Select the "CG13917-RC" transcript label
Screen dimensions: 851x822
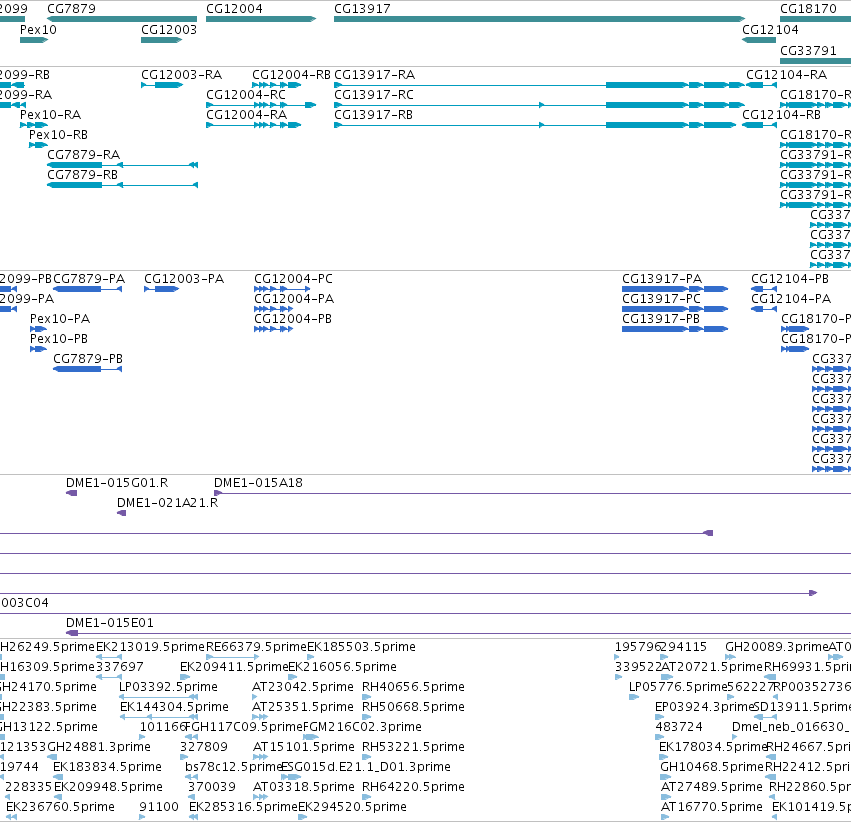[374, 94]
